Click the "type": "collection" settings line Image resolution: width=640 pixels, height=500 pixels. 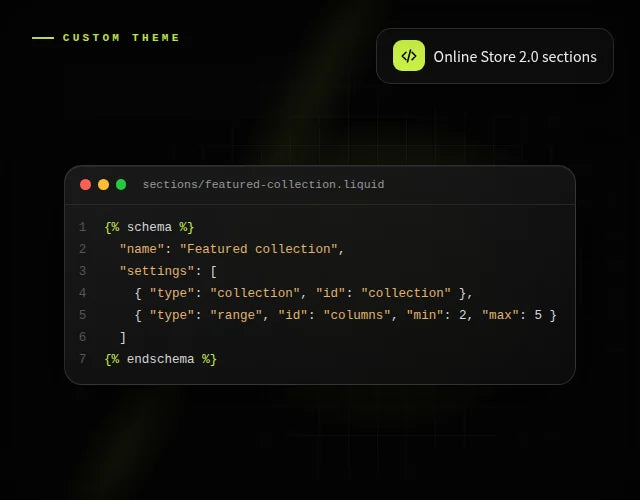point(303,293)
